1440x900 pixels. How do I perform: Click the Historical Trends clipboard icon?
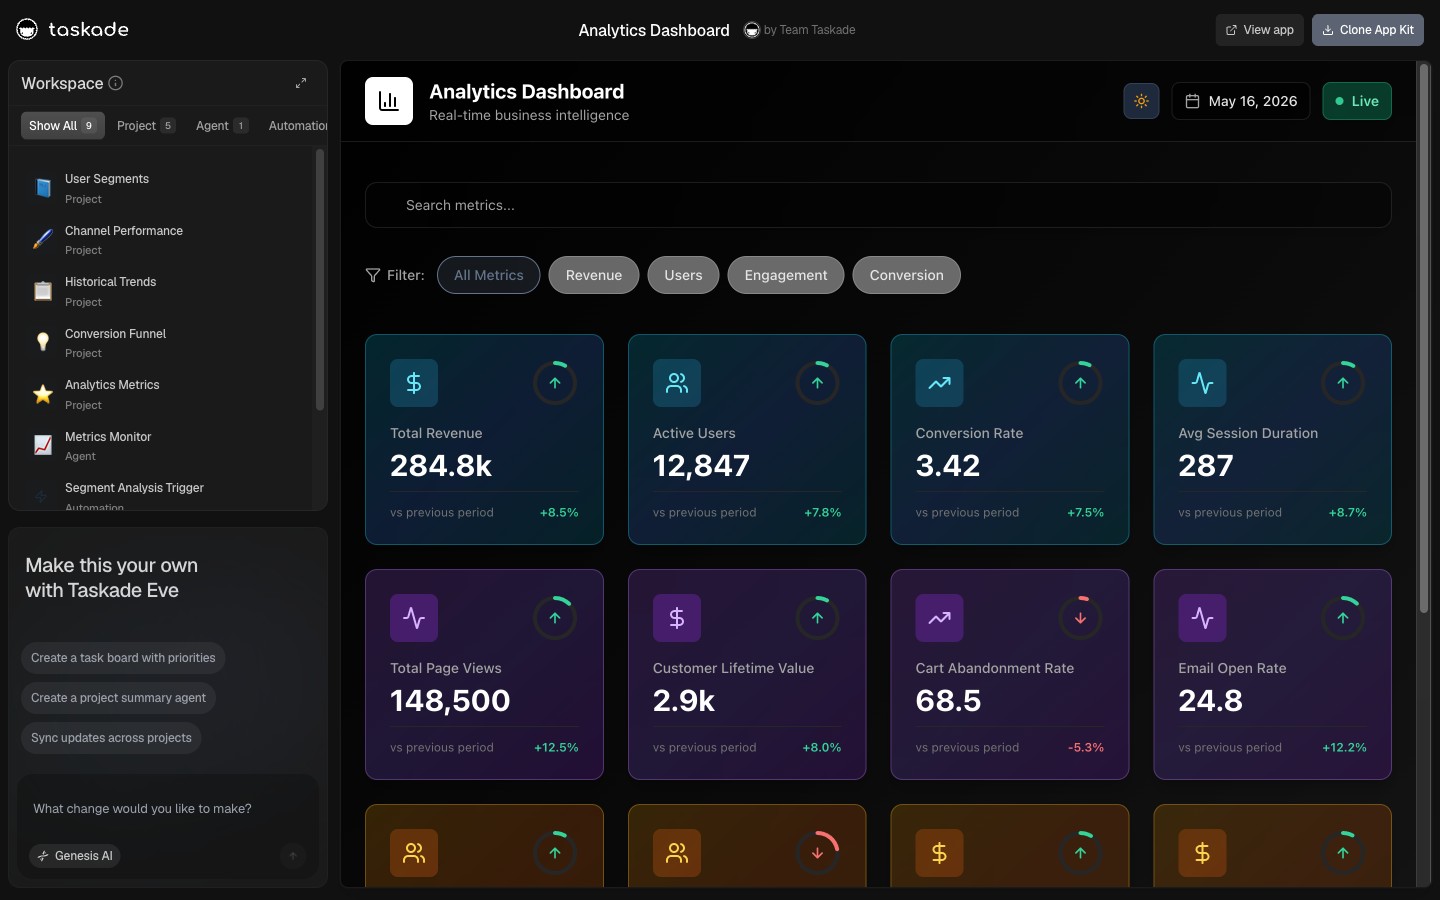pos(43,291)
